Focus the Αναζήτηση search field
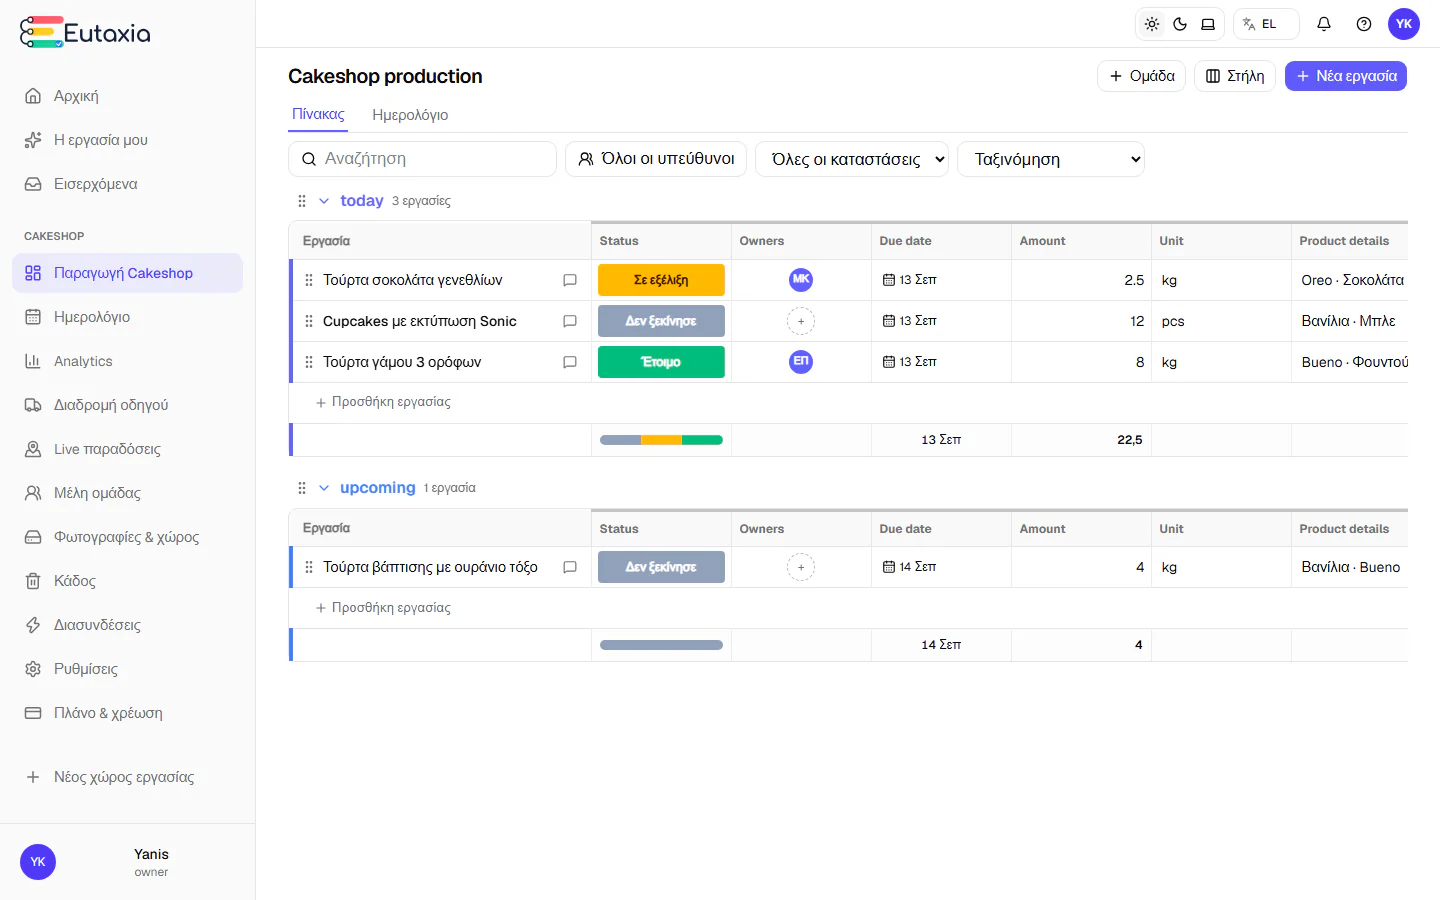The image size is (1440, 900). (x=422, y=159)
